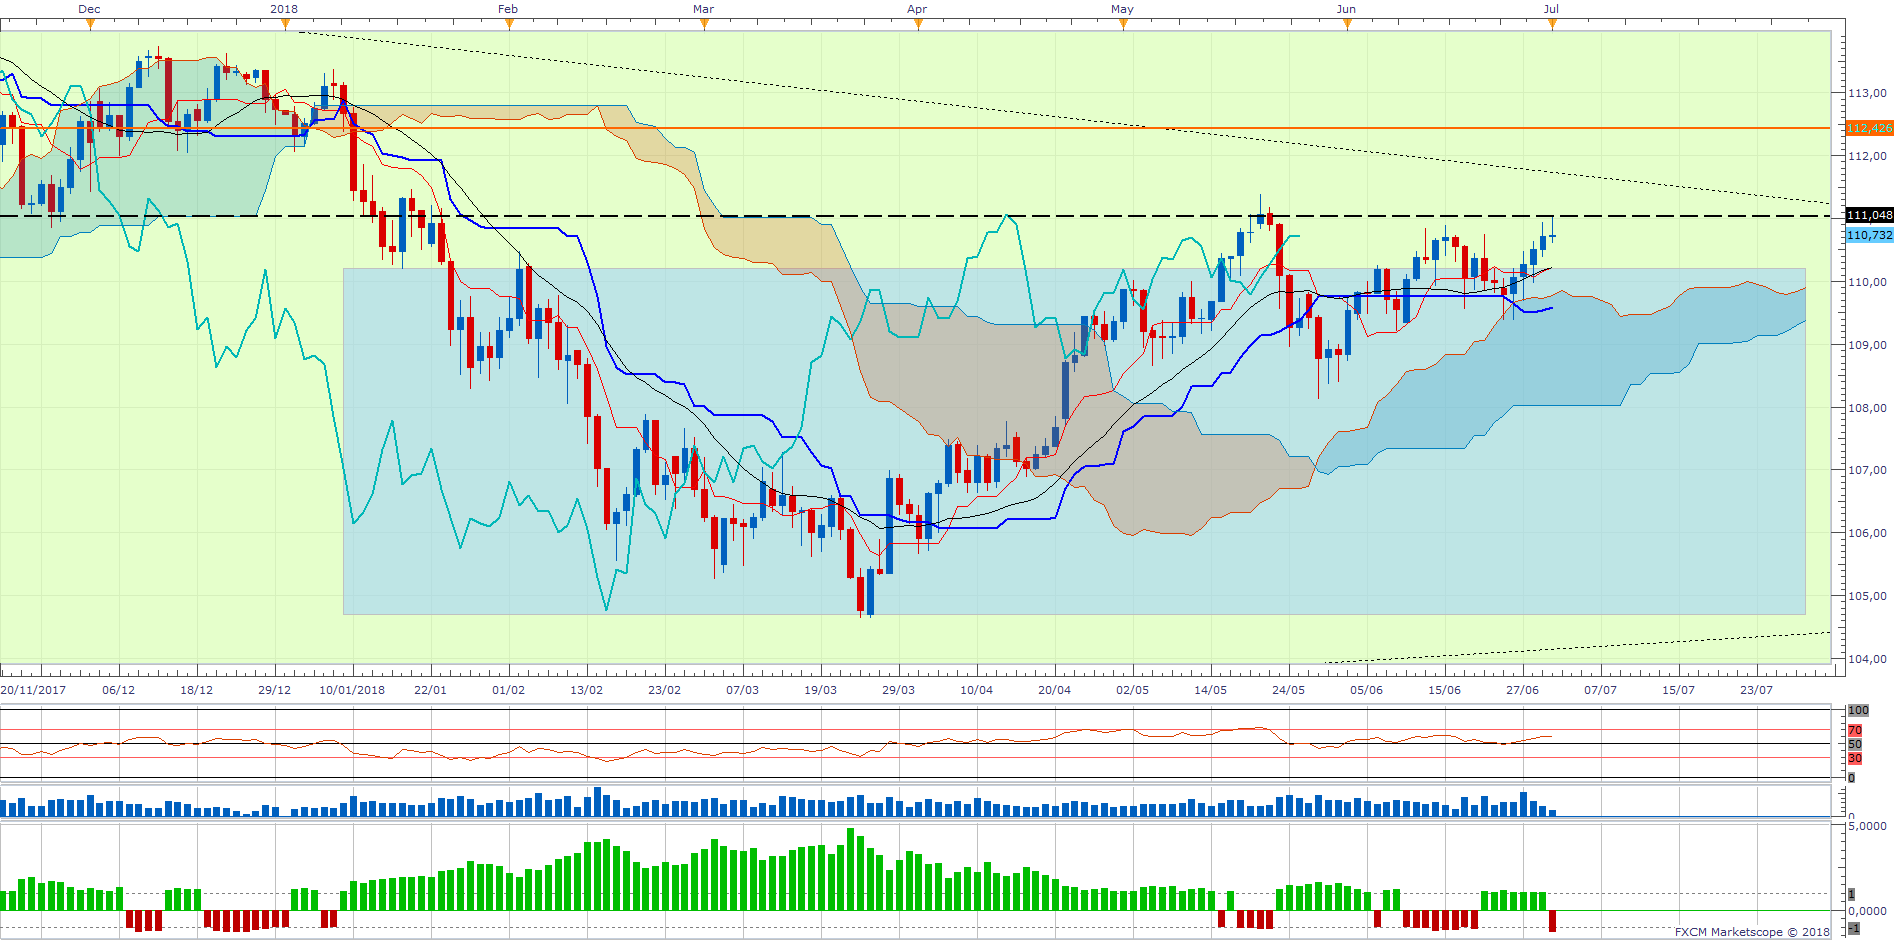1903x940 pixels.
Task: Select the 2018 year marker on top axis
Action: (284, 9)
